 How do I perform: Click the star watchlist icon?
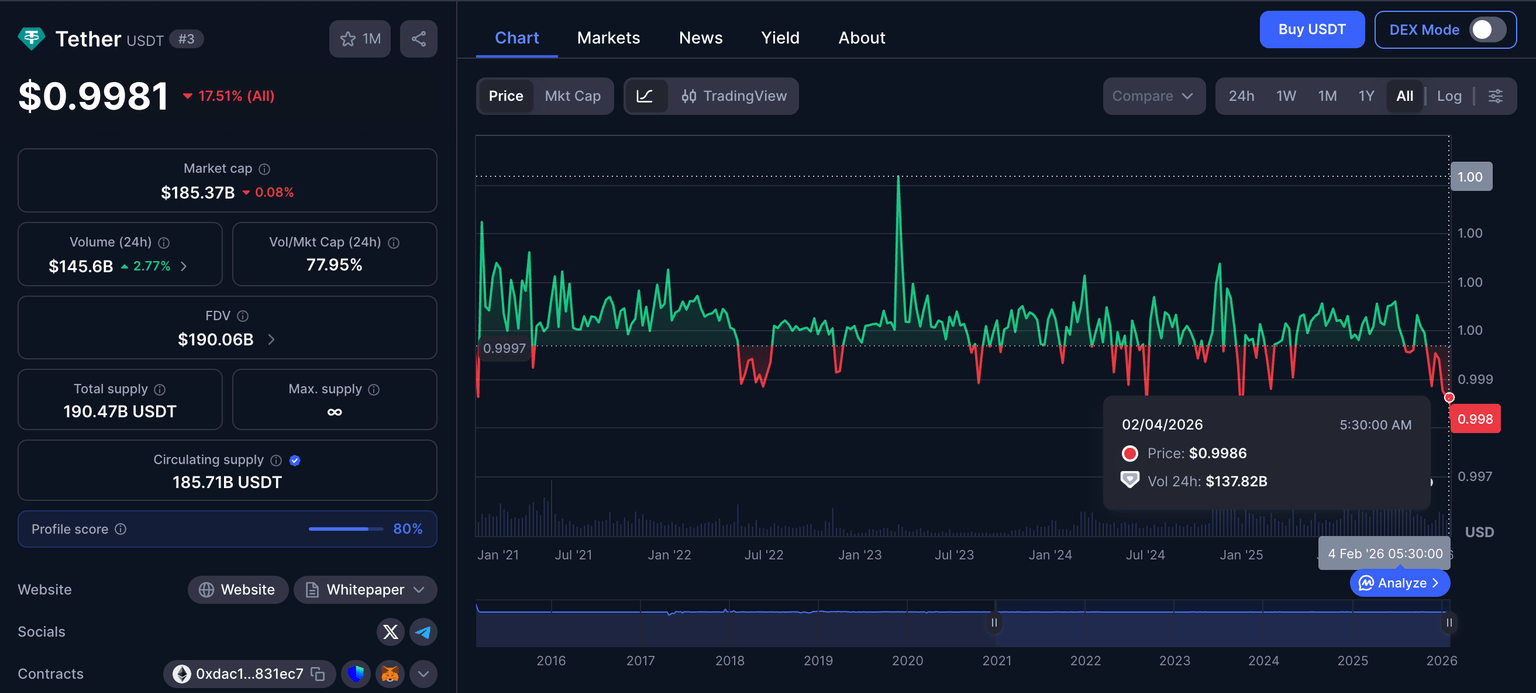[x=348, y=39]
